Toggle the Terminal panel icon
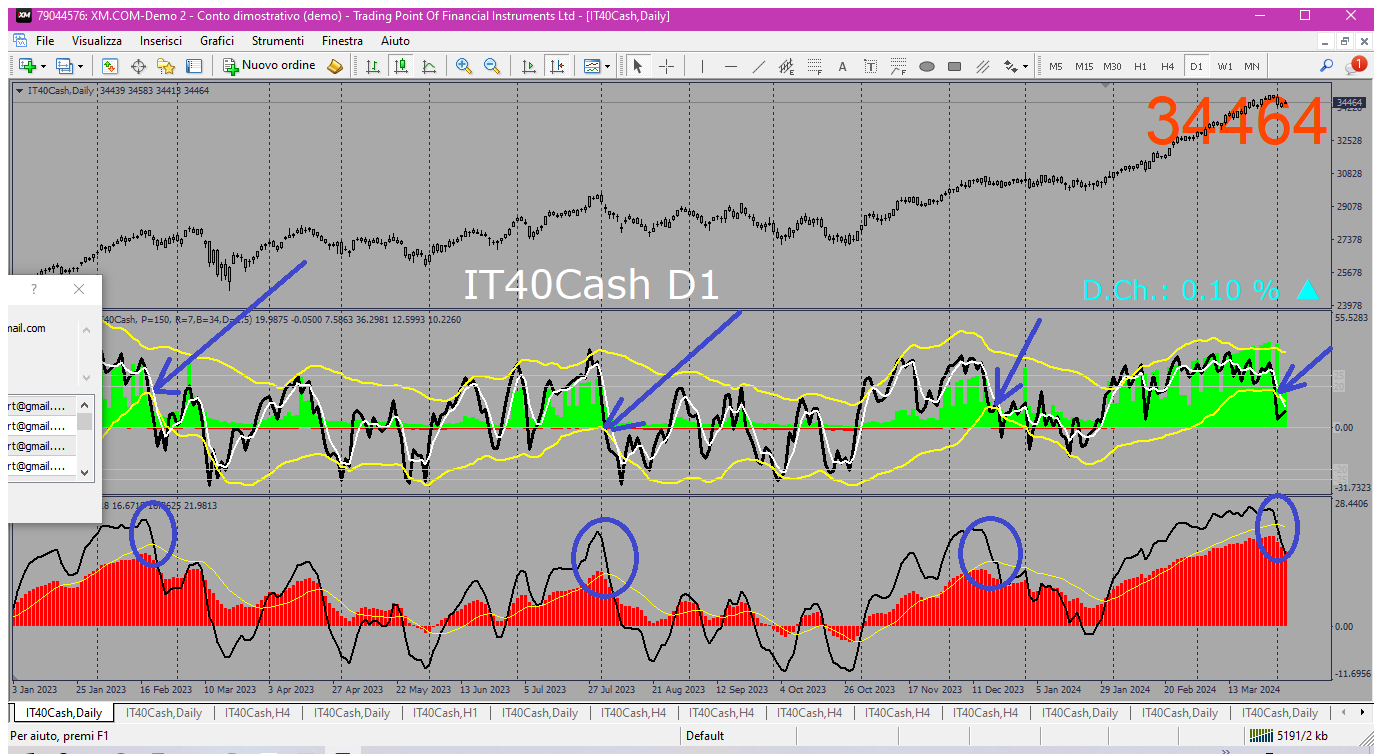 tap(194, 66)
